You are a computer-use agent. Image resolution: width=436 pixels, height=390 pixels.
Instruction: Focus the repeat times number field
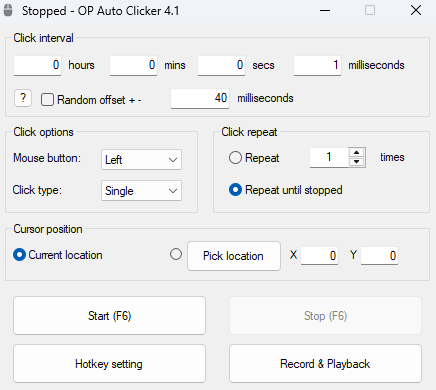pyautogui.click(x=329, y=157)
